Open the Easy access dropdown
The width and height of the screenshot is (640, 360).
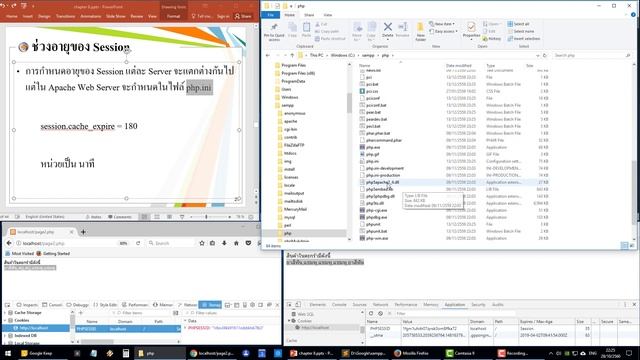(x=443, y=31)
